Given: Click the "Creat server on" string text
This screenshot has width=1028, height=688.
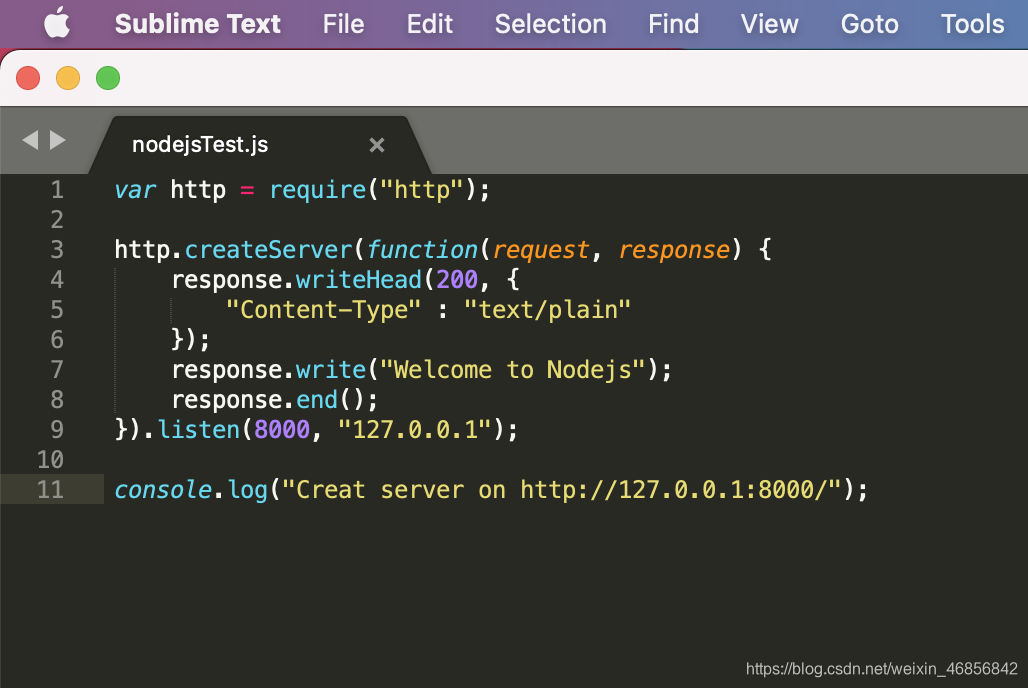Looking at the screenshot, I should point(401,490).
